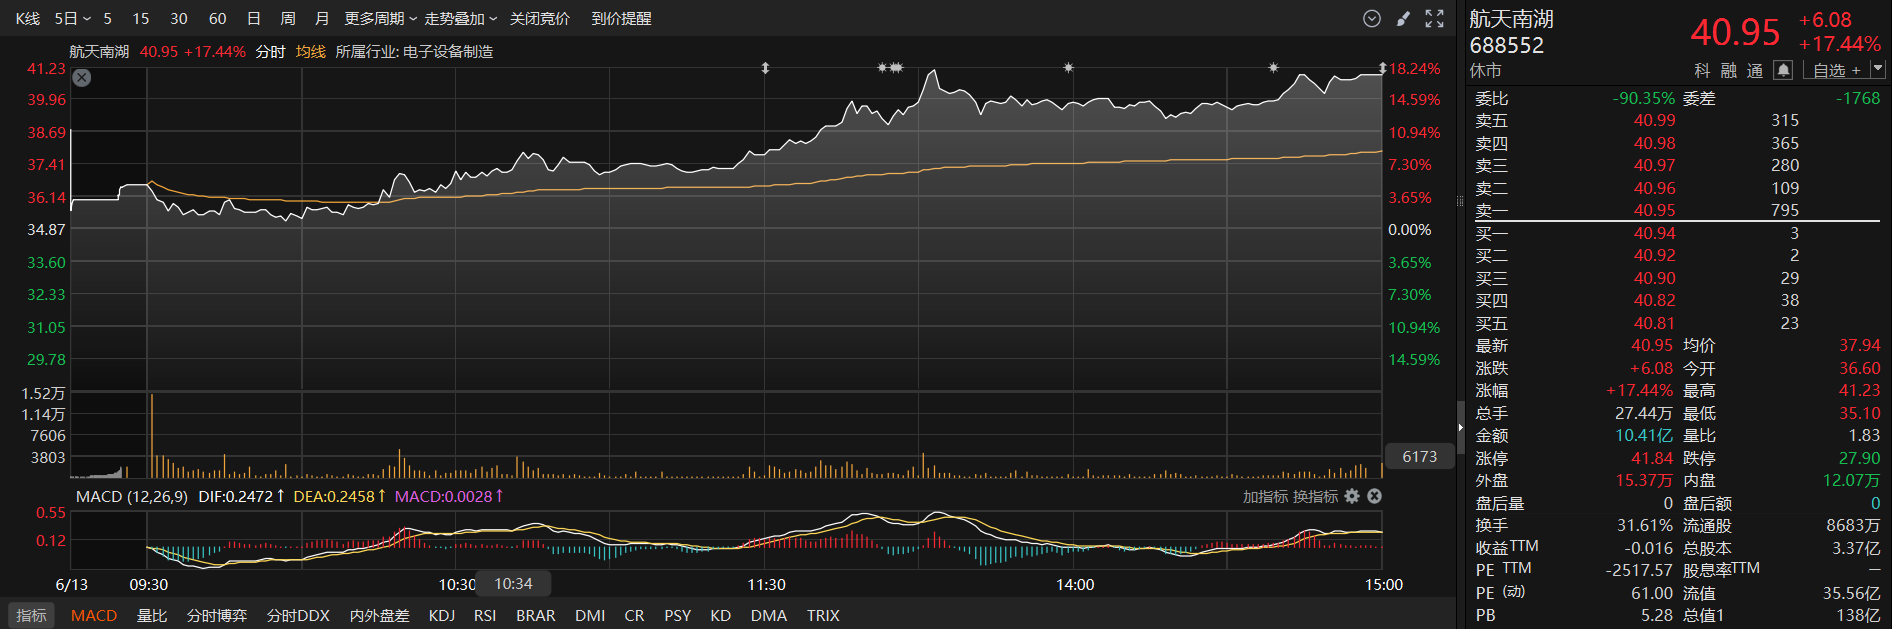Expand 走势叠加 dropdown
The height and width of the screenshot is (629, 1892).
pyautogui.click(x=461, y=19)
